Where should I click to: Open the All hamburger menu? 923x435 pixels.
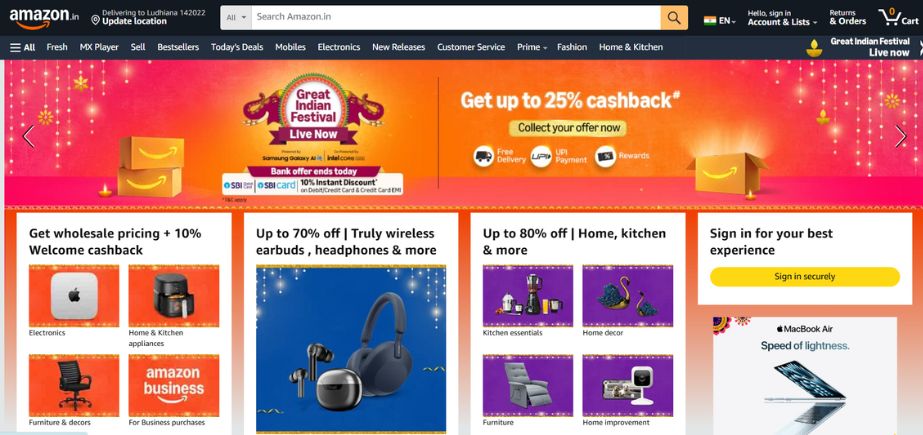[x=22, y=47]
